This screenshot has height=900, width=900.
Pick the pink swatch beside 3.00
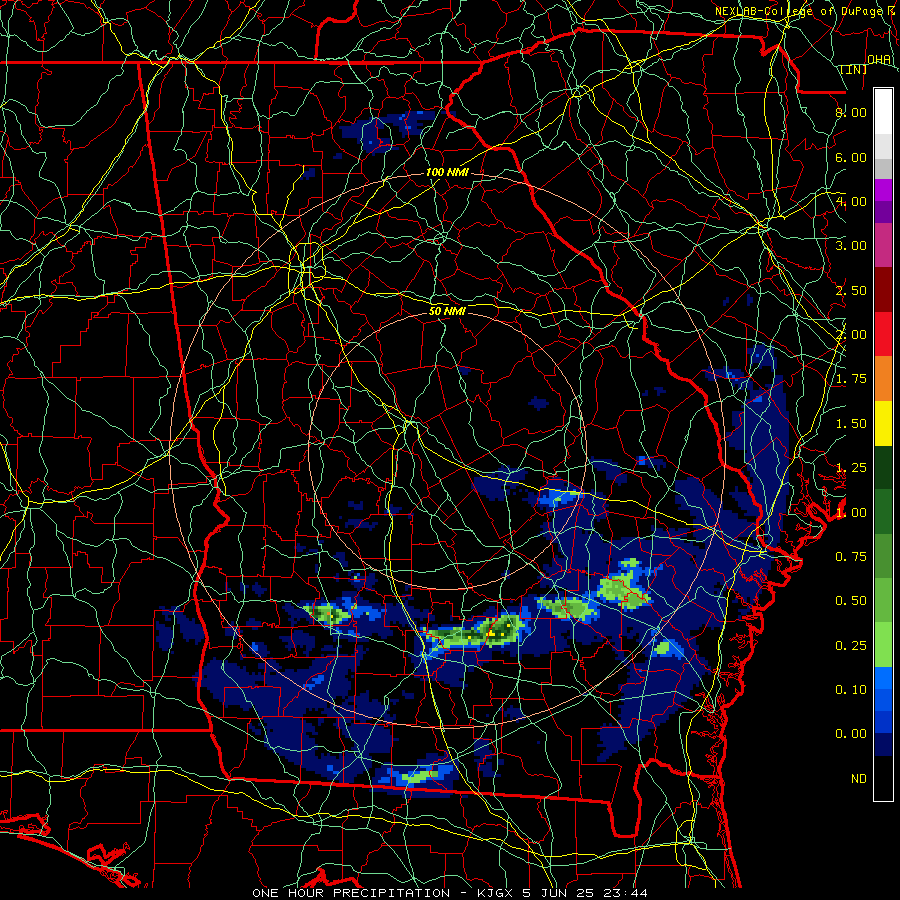tap(883, 245)
